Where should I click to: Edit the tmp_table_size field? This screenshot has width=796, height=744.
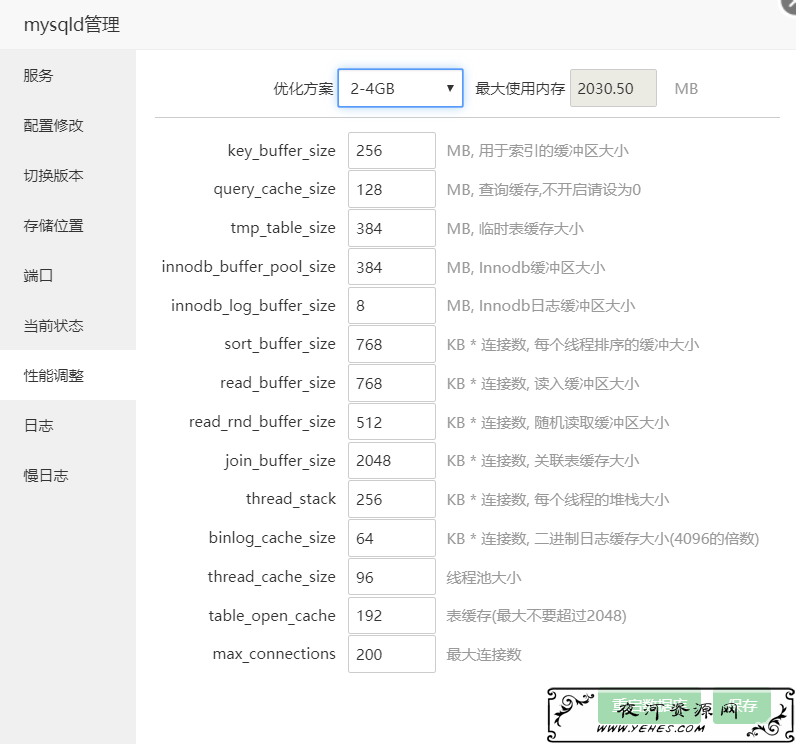392,228
